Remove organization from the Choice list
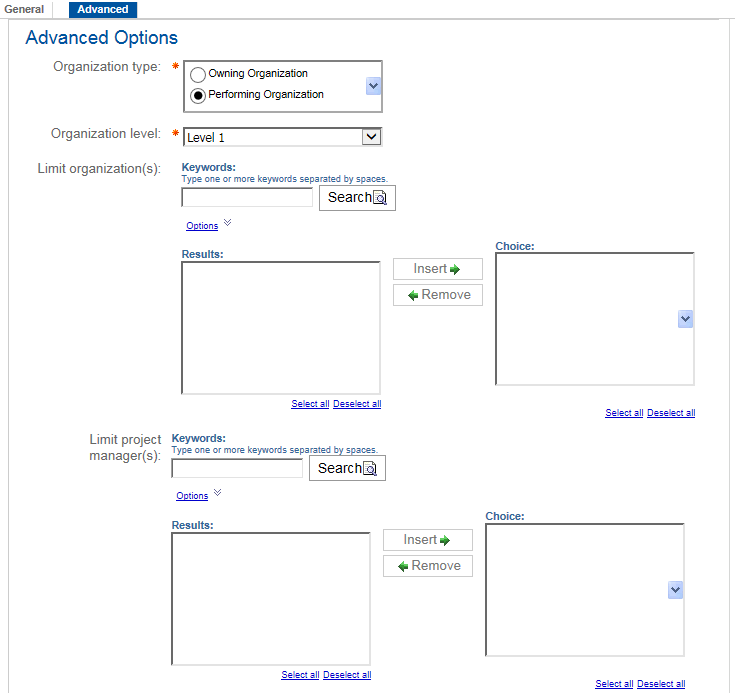This screenshot has width=735, height=693. coord(437,295)
